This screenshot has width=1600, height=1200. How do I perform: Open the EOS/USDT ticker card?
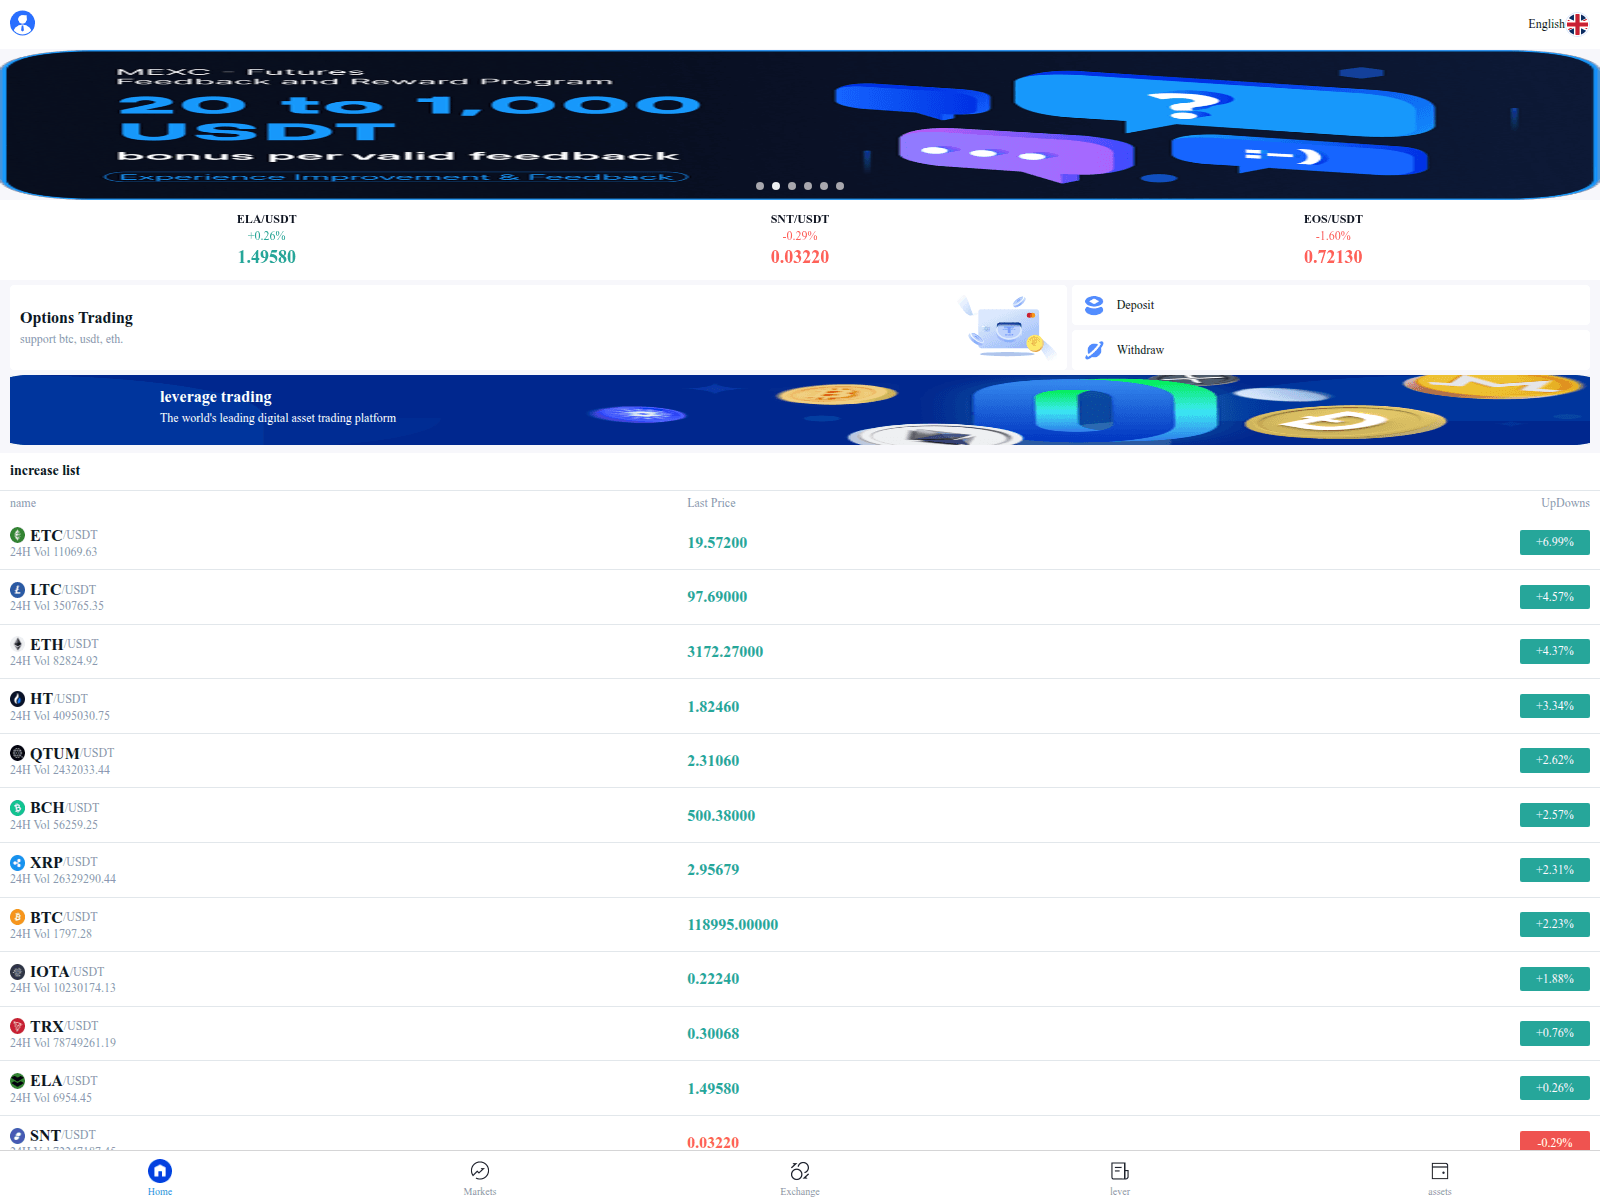[x=1333, y=240]
